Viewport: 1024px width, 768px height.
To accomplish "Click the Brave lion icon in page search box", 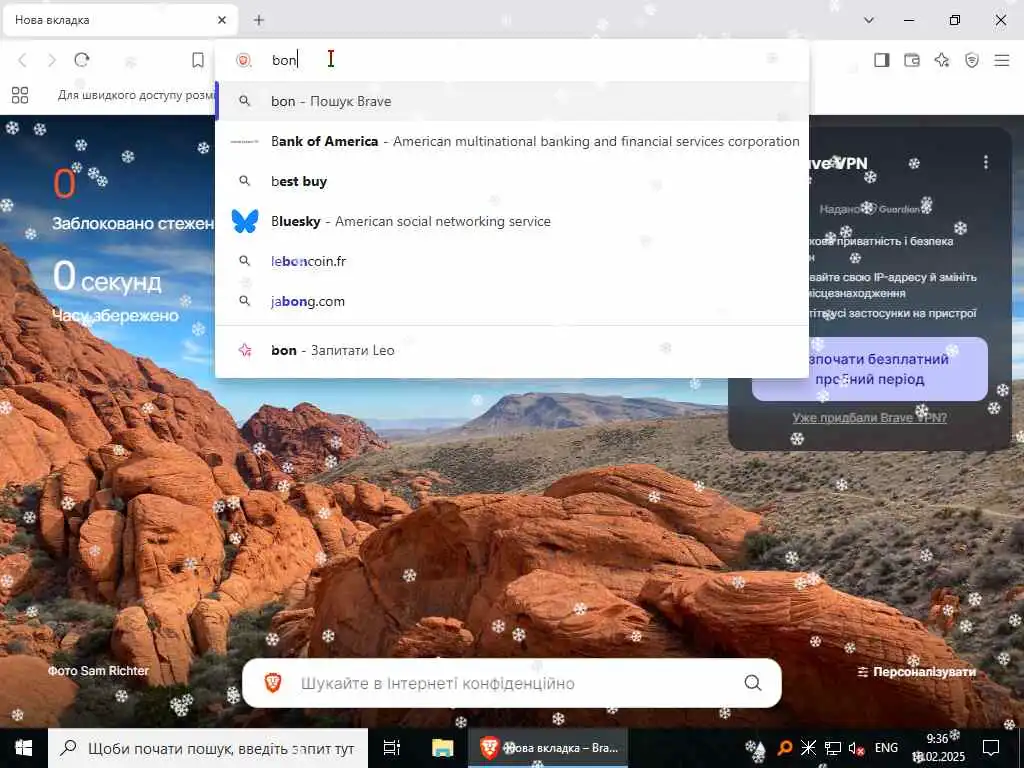I will point(273,683).
